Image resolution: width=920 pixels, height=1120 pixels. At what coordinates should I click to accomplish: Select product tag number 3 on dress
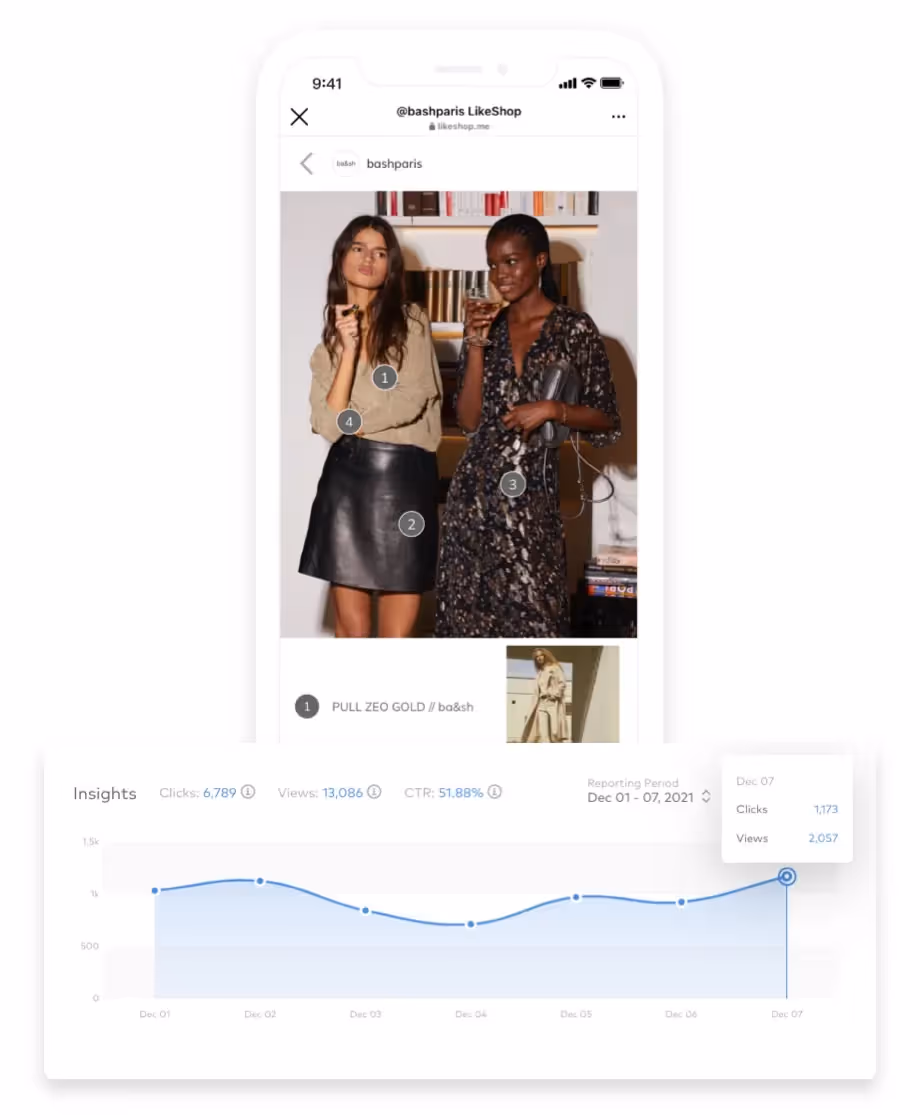pos(512,484)
